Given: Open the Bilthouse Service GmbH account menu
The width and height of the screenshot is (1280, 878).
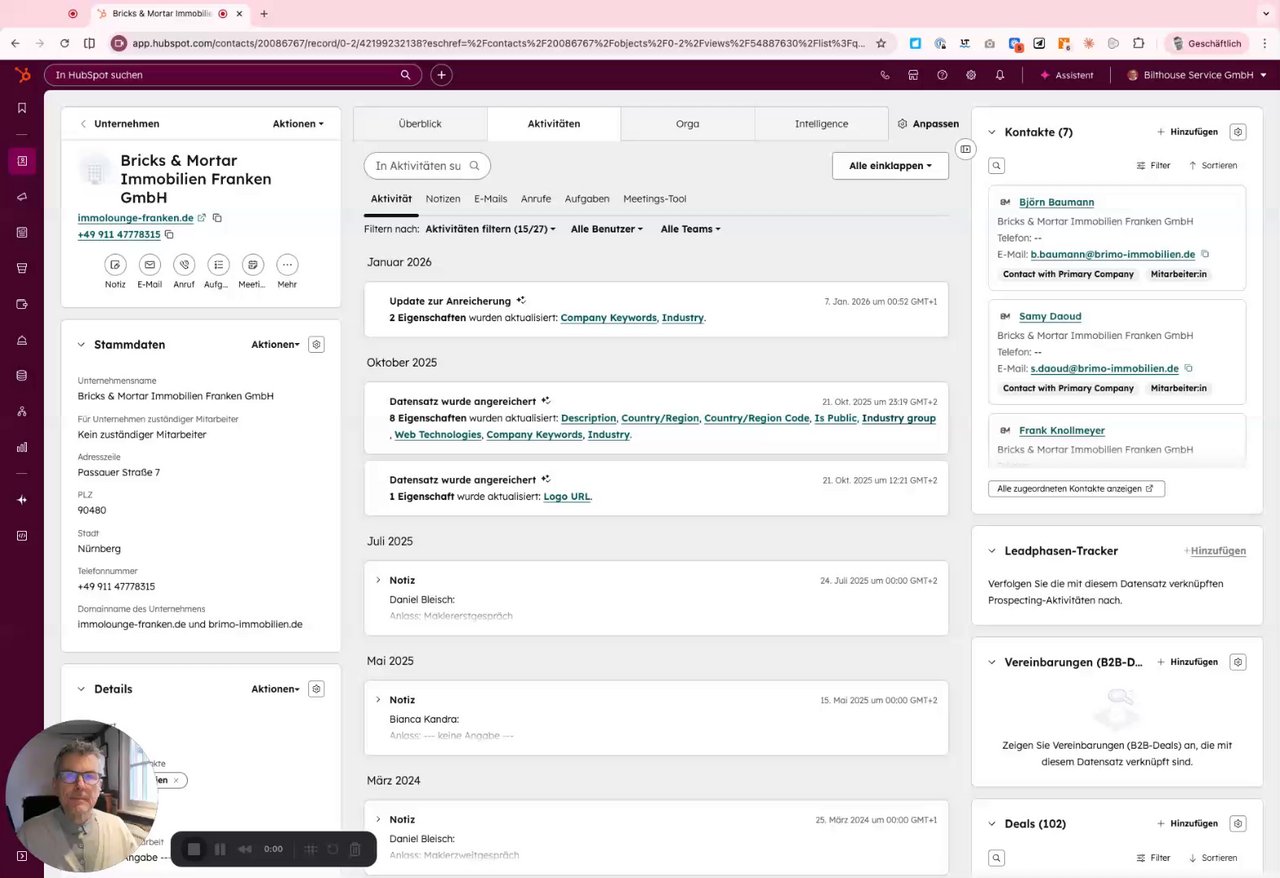Looking at the screenshot, I should point(1197,75).
